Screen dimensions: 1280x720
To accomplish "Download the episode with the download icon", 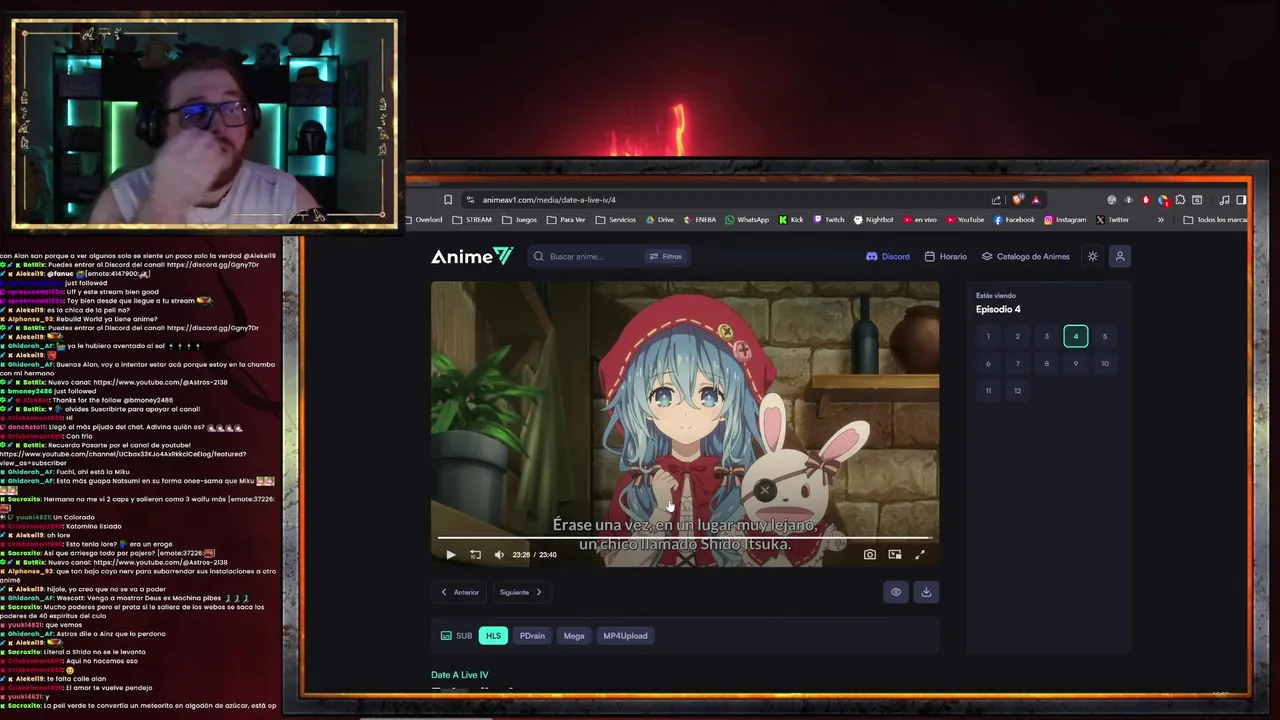I will coord(926,592).
